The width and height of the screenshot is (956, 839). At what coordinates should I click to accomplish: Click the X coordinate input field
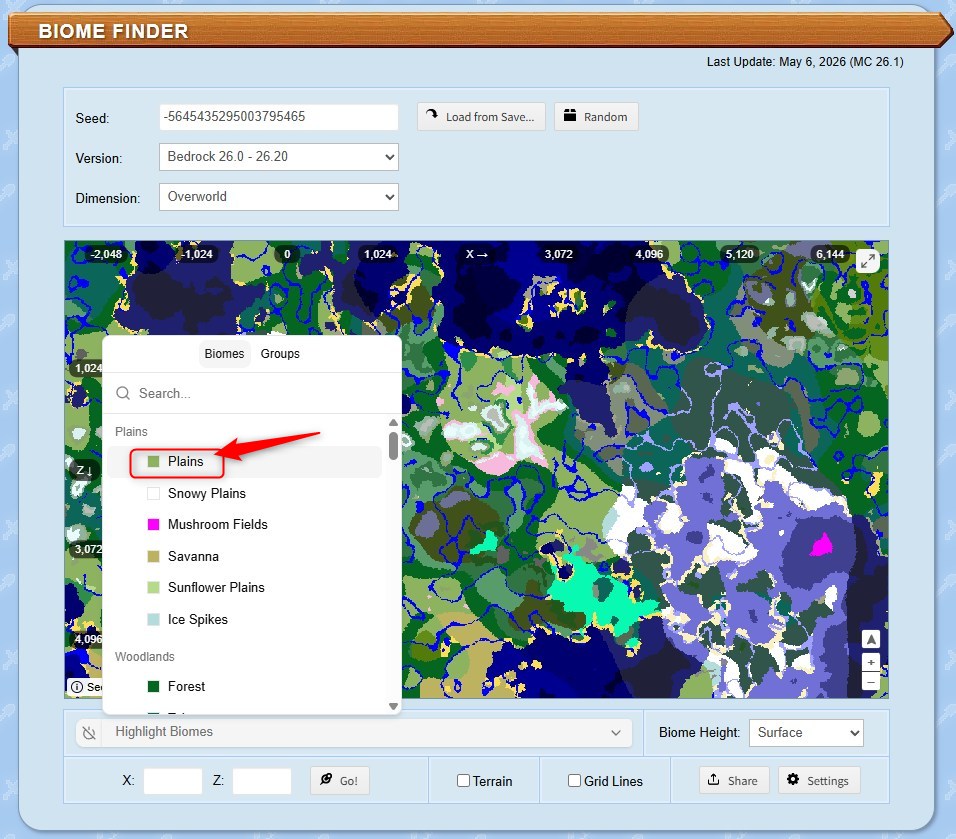coord(173,780)
